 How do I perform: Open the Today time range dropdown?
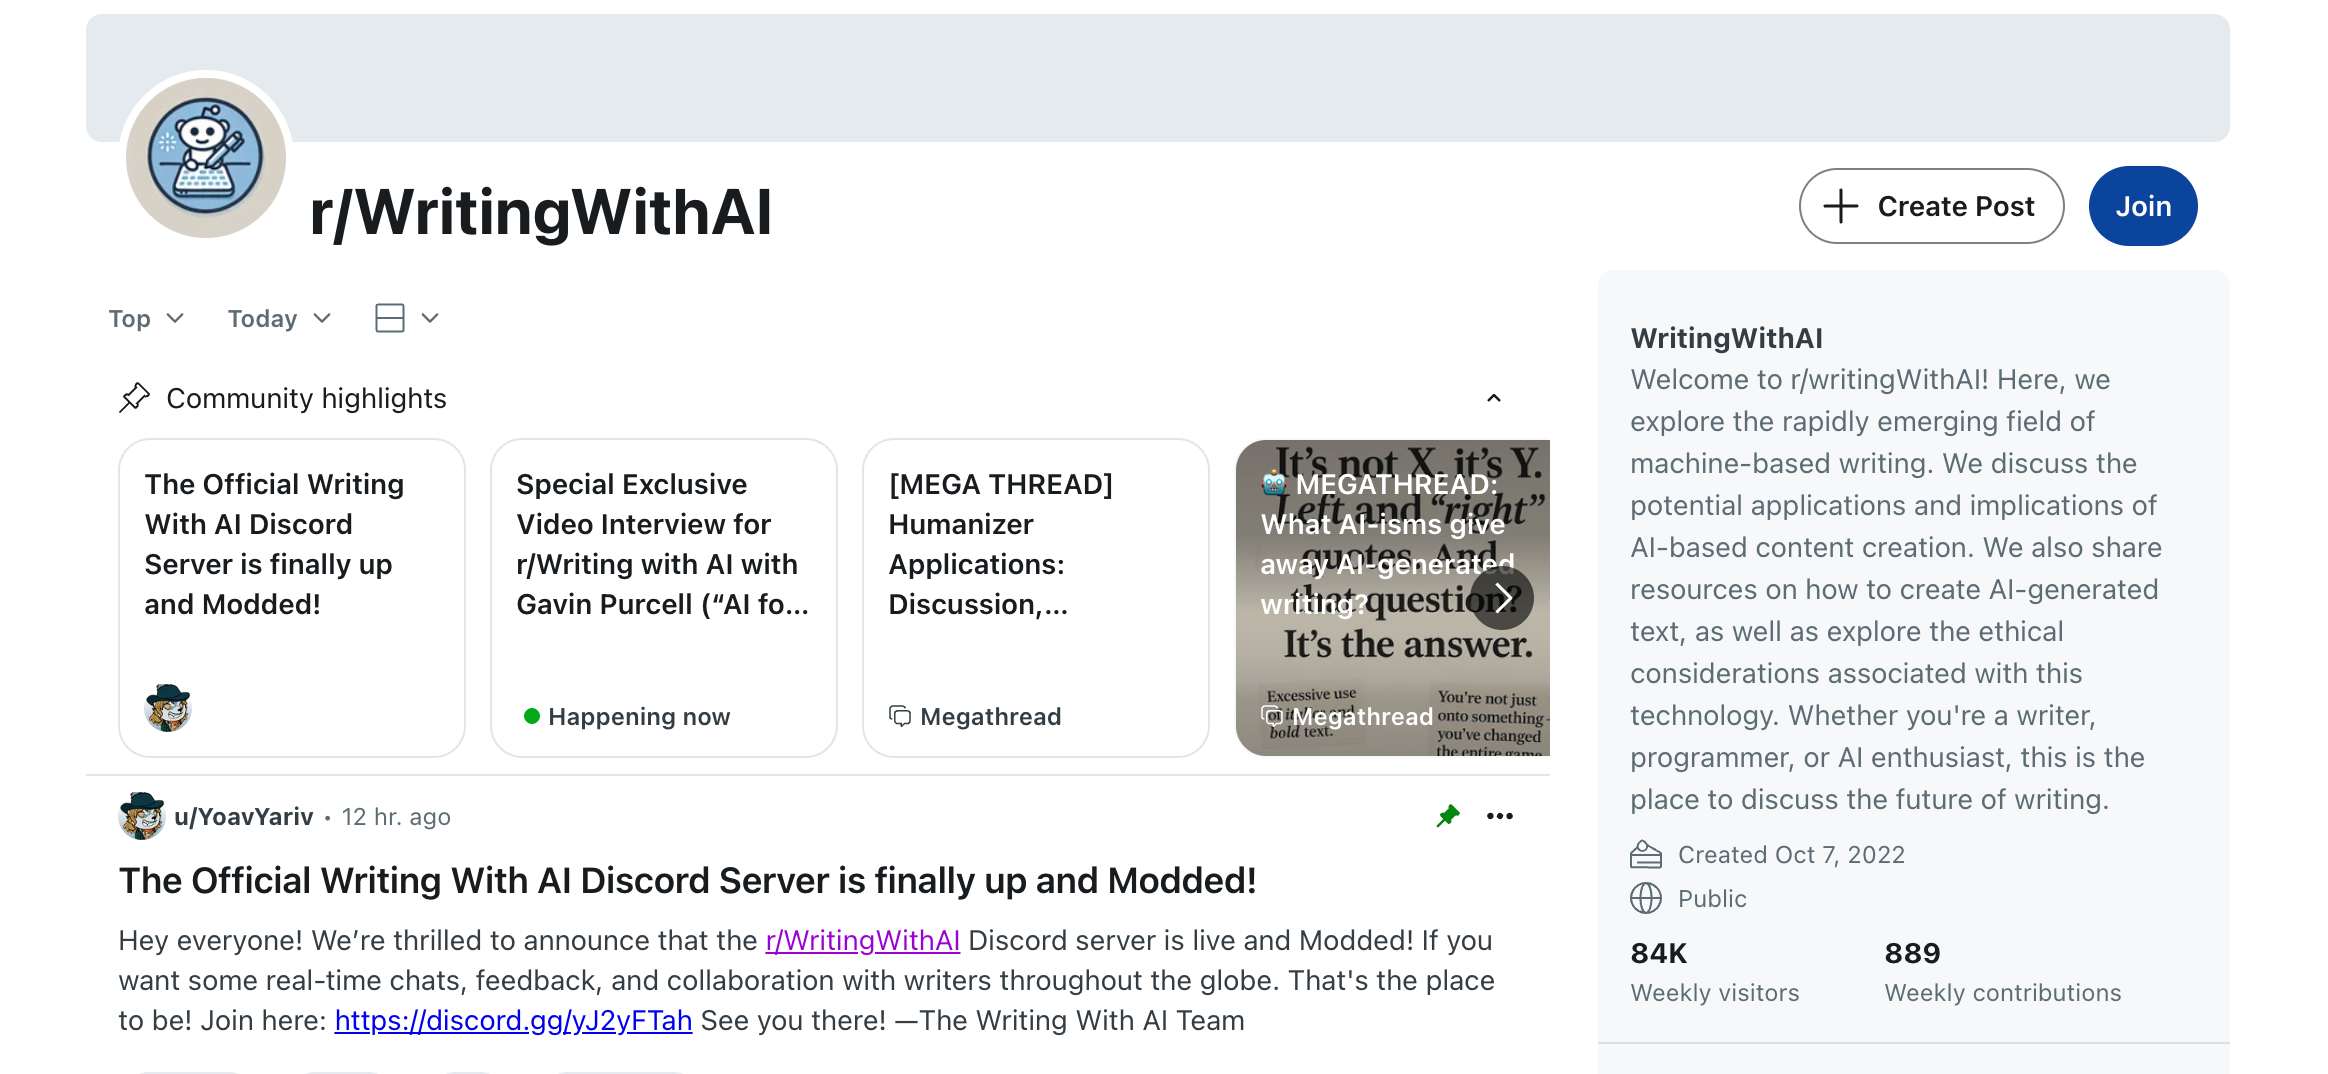click(x=279, y=318)
